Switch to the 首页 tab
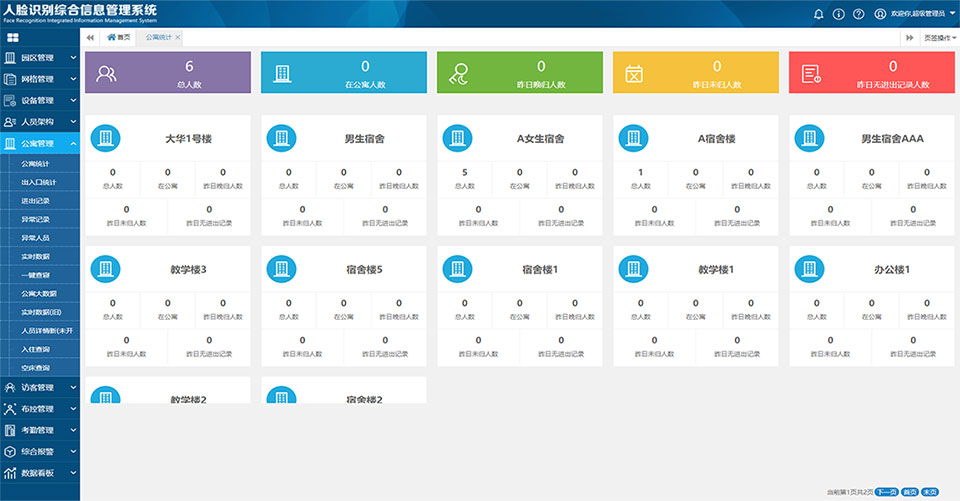Image resolution: width=960 pixels, height=501 pixels. 119,37
